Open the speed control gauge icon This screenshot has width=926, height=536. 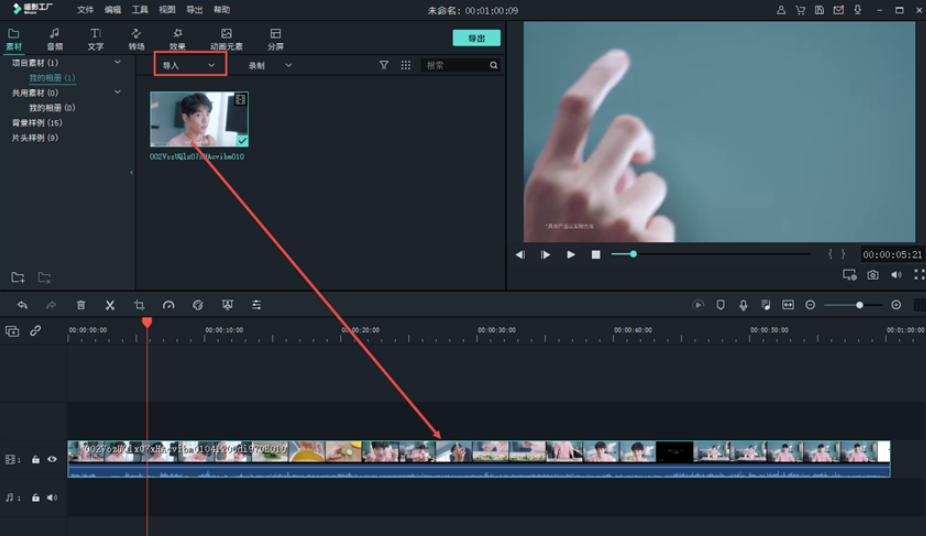click(x=168, y=305)
